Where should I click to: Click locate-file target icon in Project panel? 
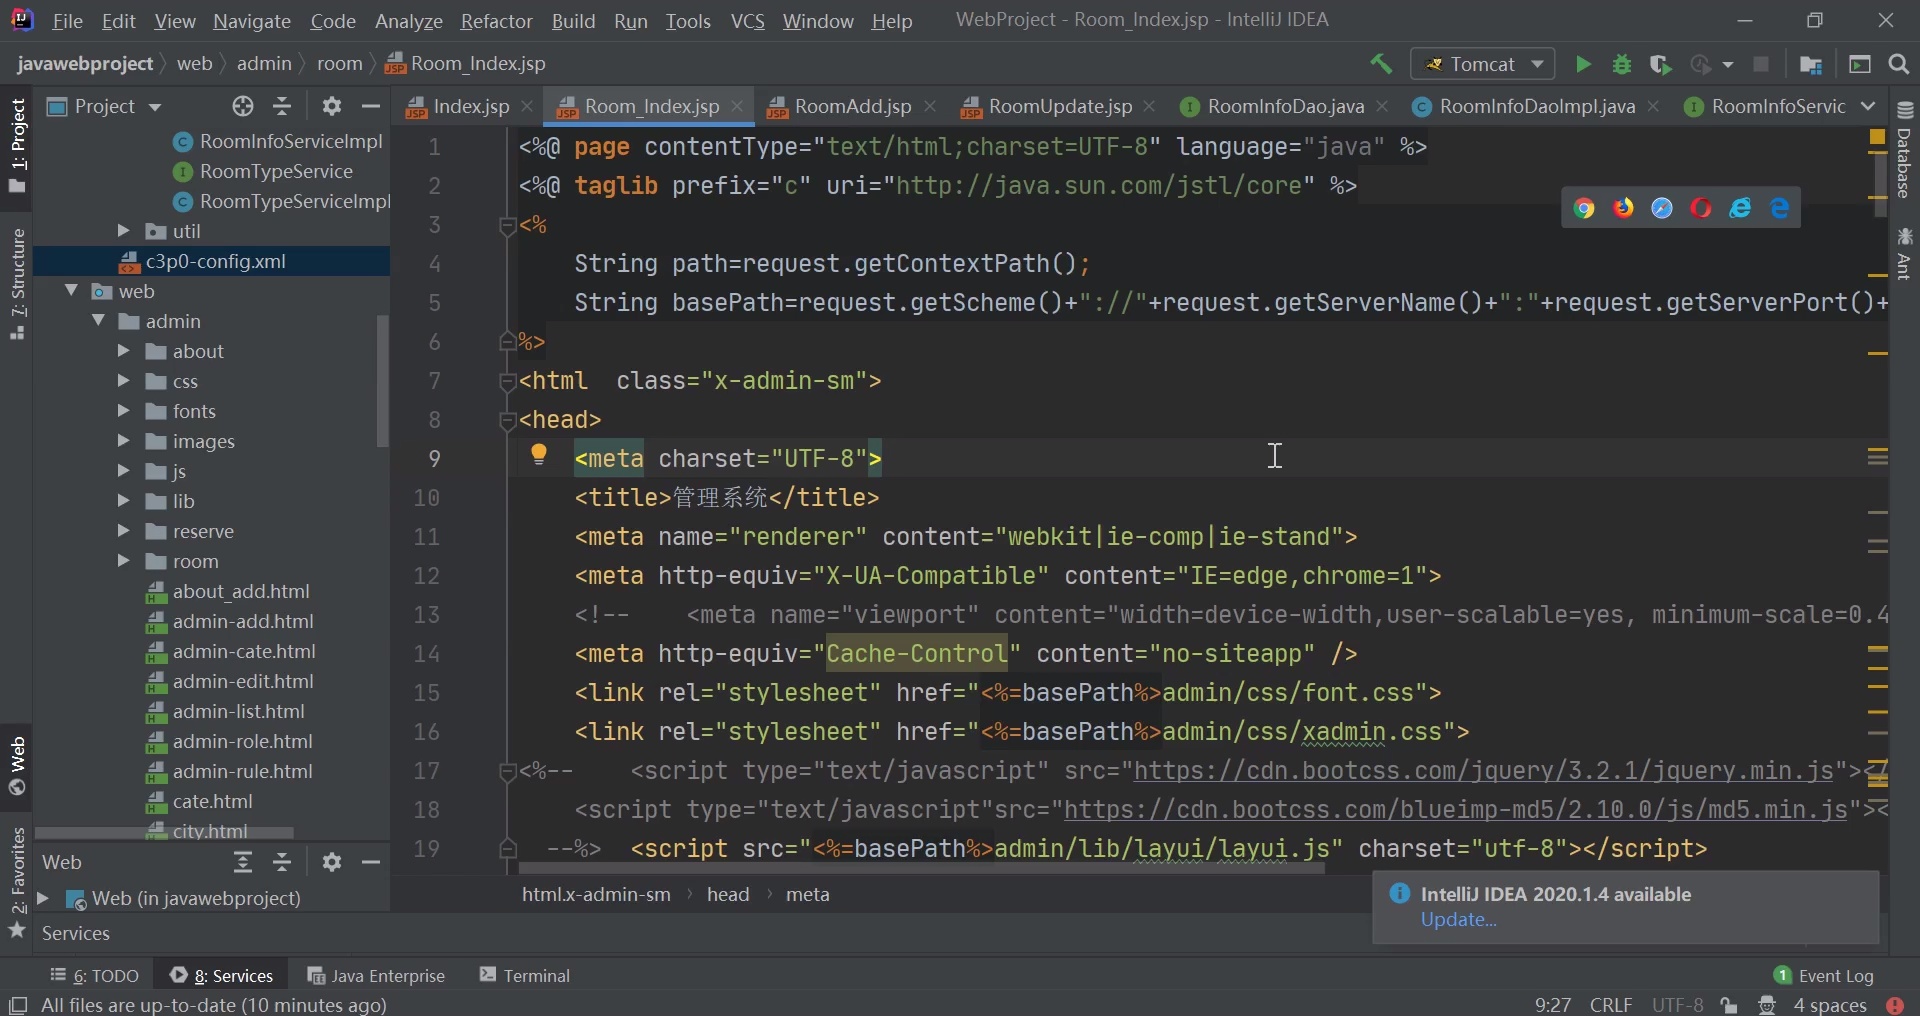pos(243,107)
